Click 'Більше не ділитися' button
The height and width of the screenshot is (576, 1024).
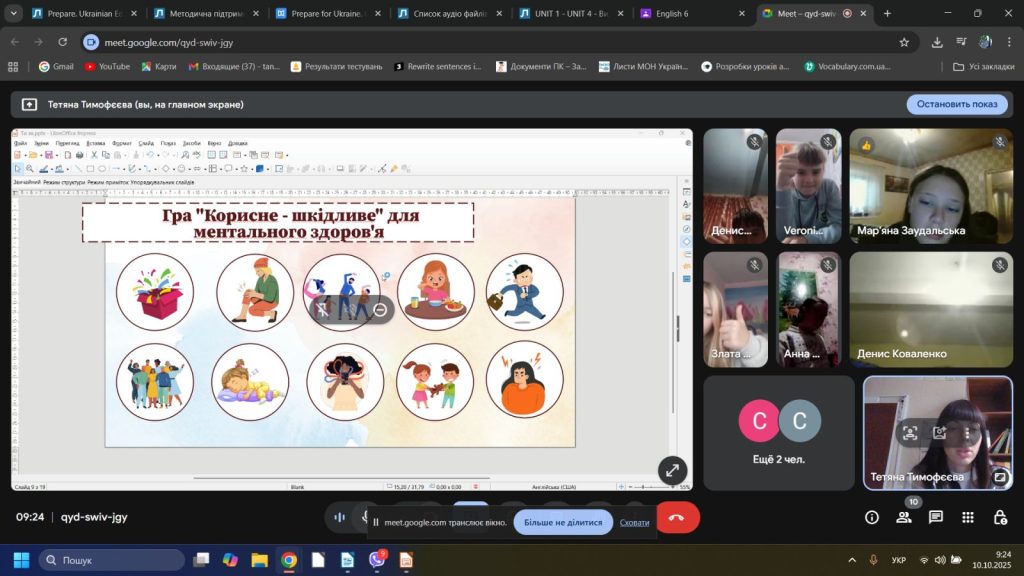561,522
